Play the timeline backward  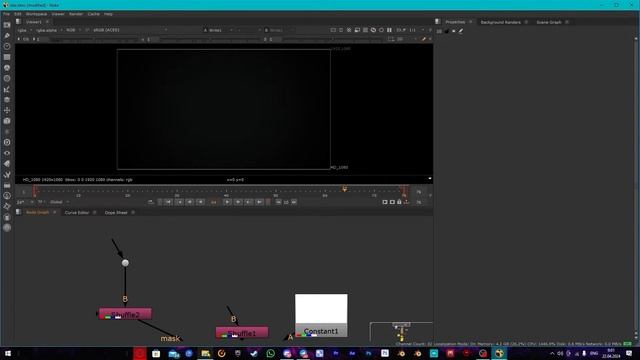coord(200,202)
